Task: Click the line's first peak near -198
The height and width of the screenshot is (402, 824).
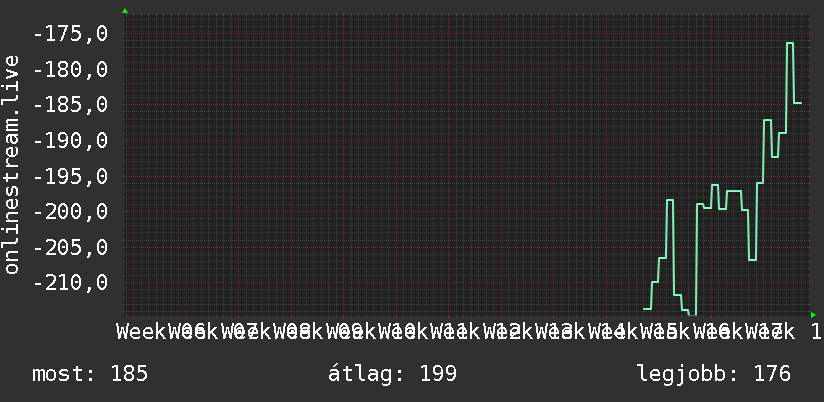Action: [670, 200]
